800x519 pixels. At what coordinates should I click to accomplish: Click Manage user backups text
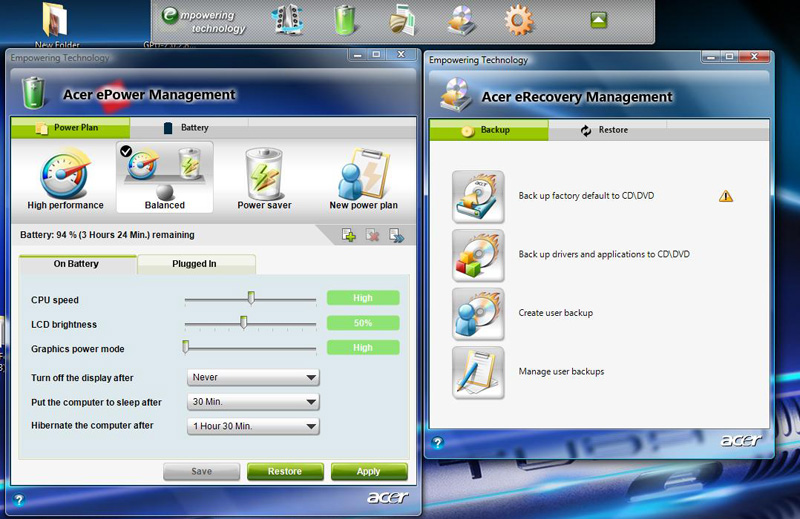click(x=561, y=372)
